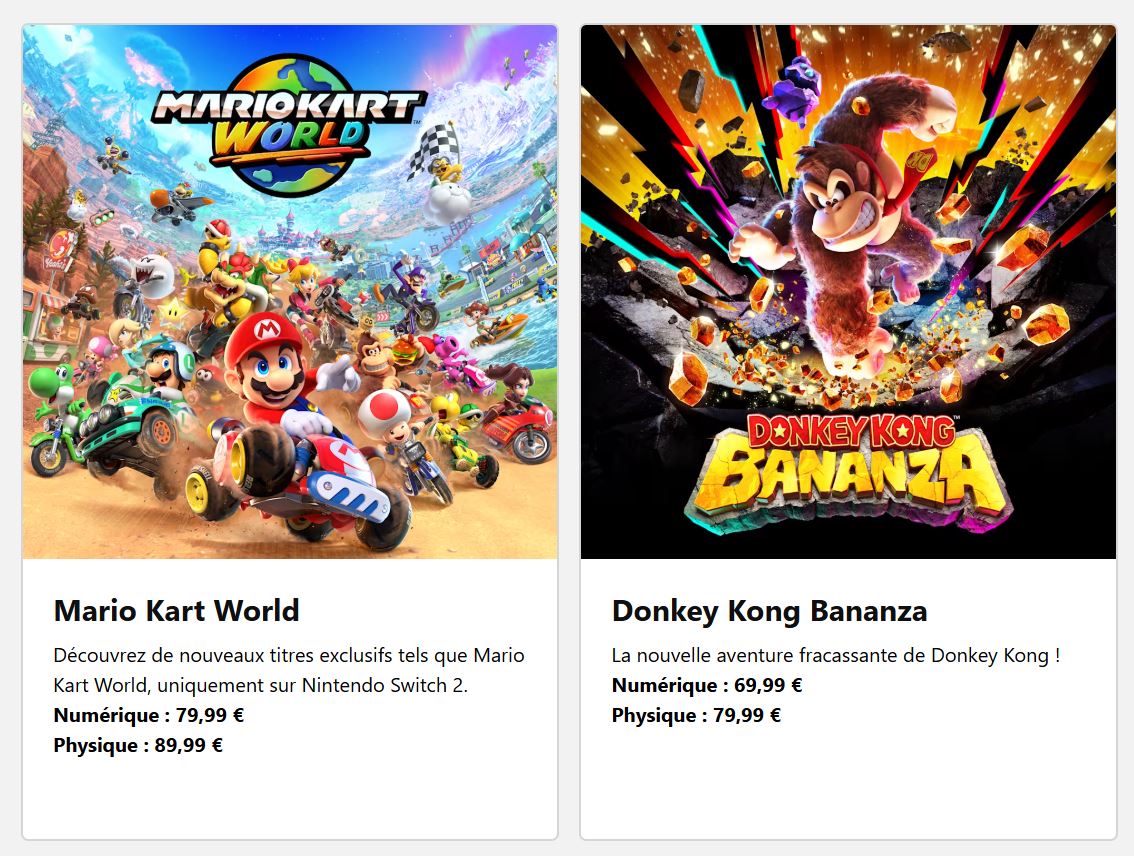
Task: Click the Donkey Kong Bananza description text
Action: (x=836, y=656)
